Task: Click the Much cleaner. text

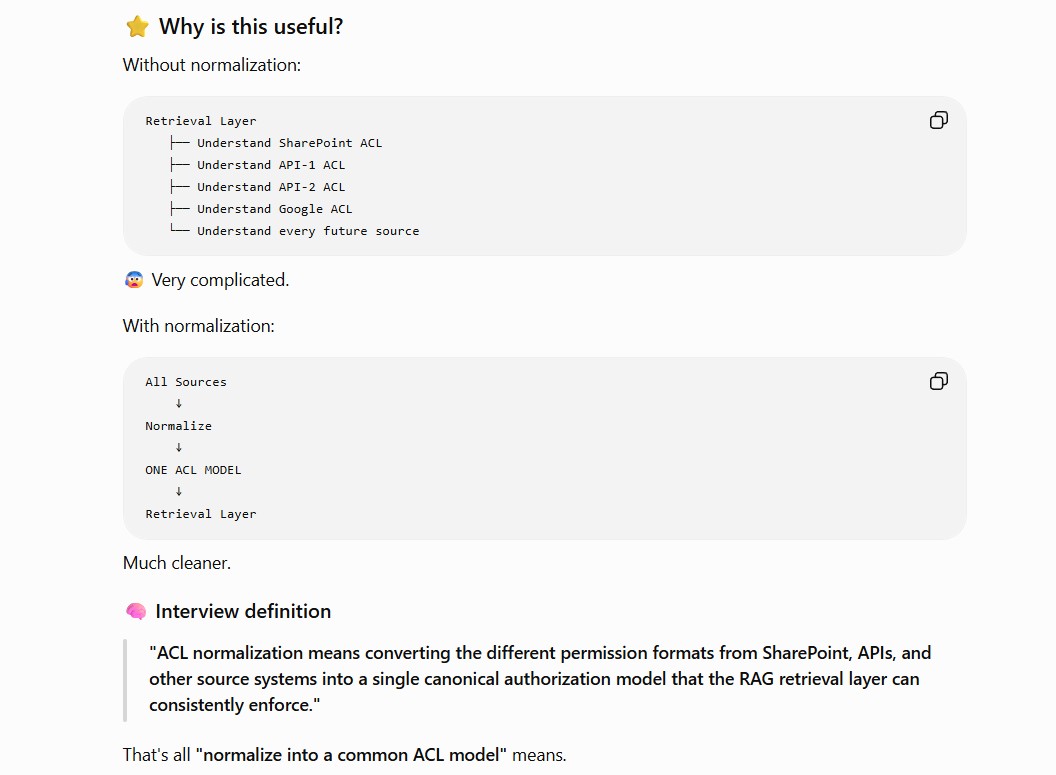Action: click(176, 563)
